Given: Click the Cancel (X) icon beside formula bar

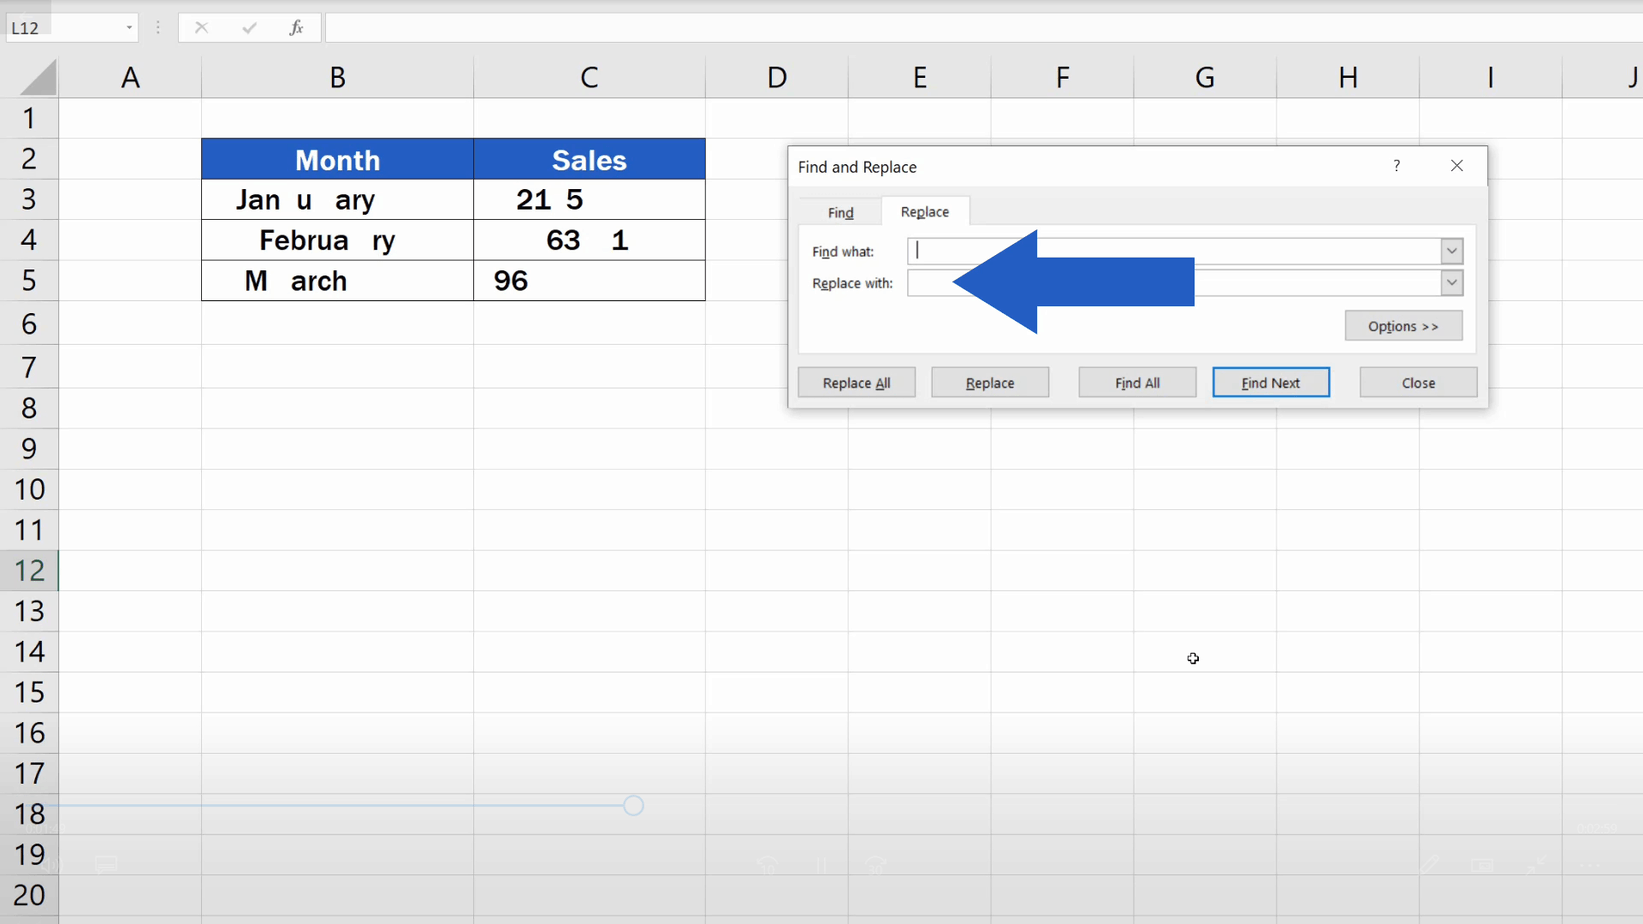Looking at the screenshot, I should pos(202,27).
